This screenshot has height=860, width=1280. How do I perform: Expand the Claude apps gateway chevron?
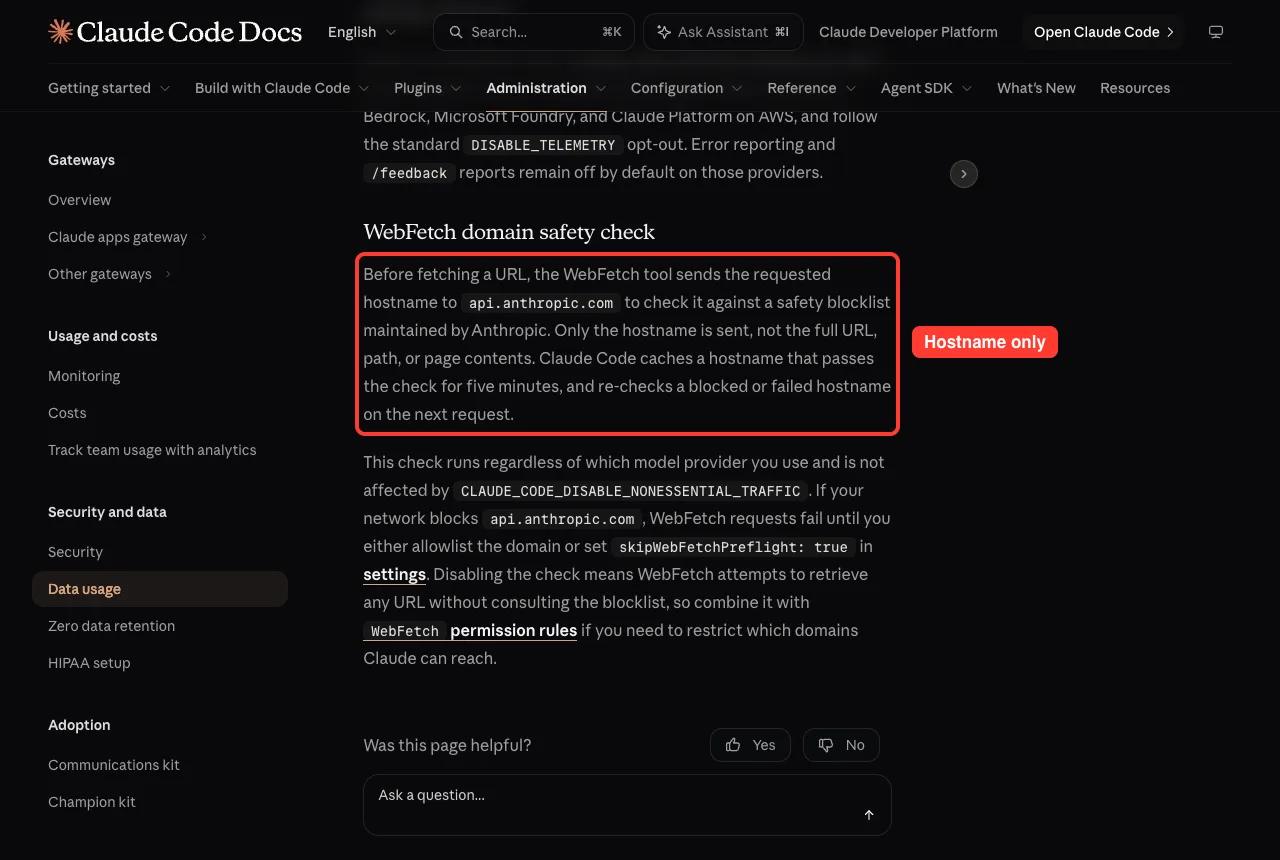(x=204, y=237)
